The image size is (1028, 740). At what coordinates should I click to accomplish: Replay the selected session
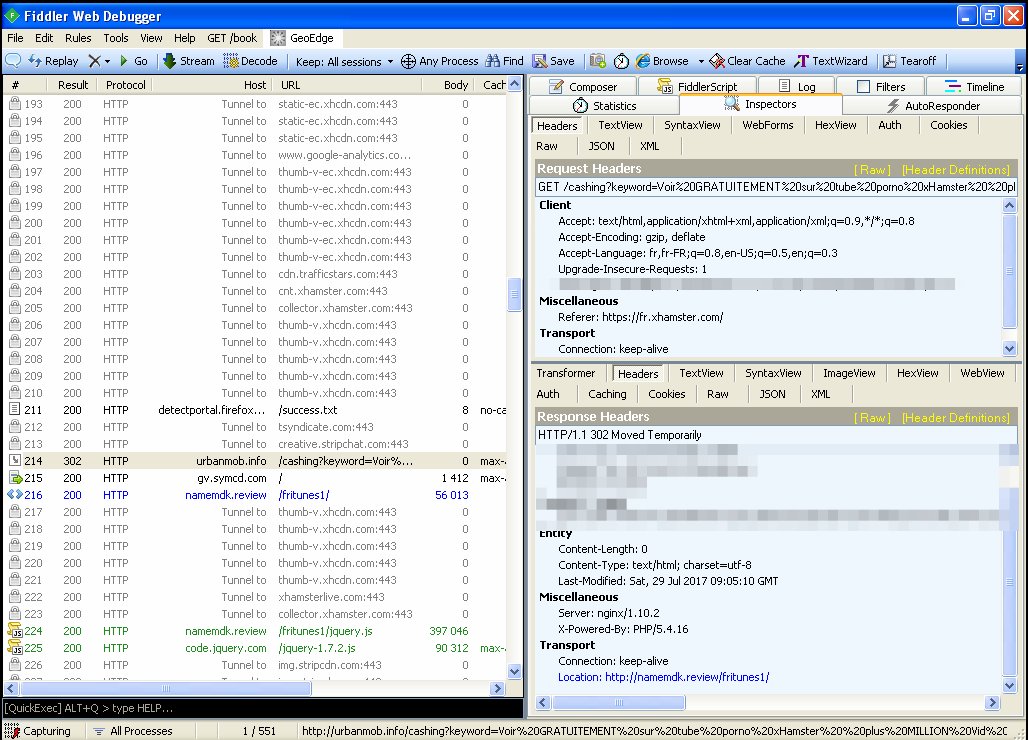pyautogui.click(x=53, y=61)
